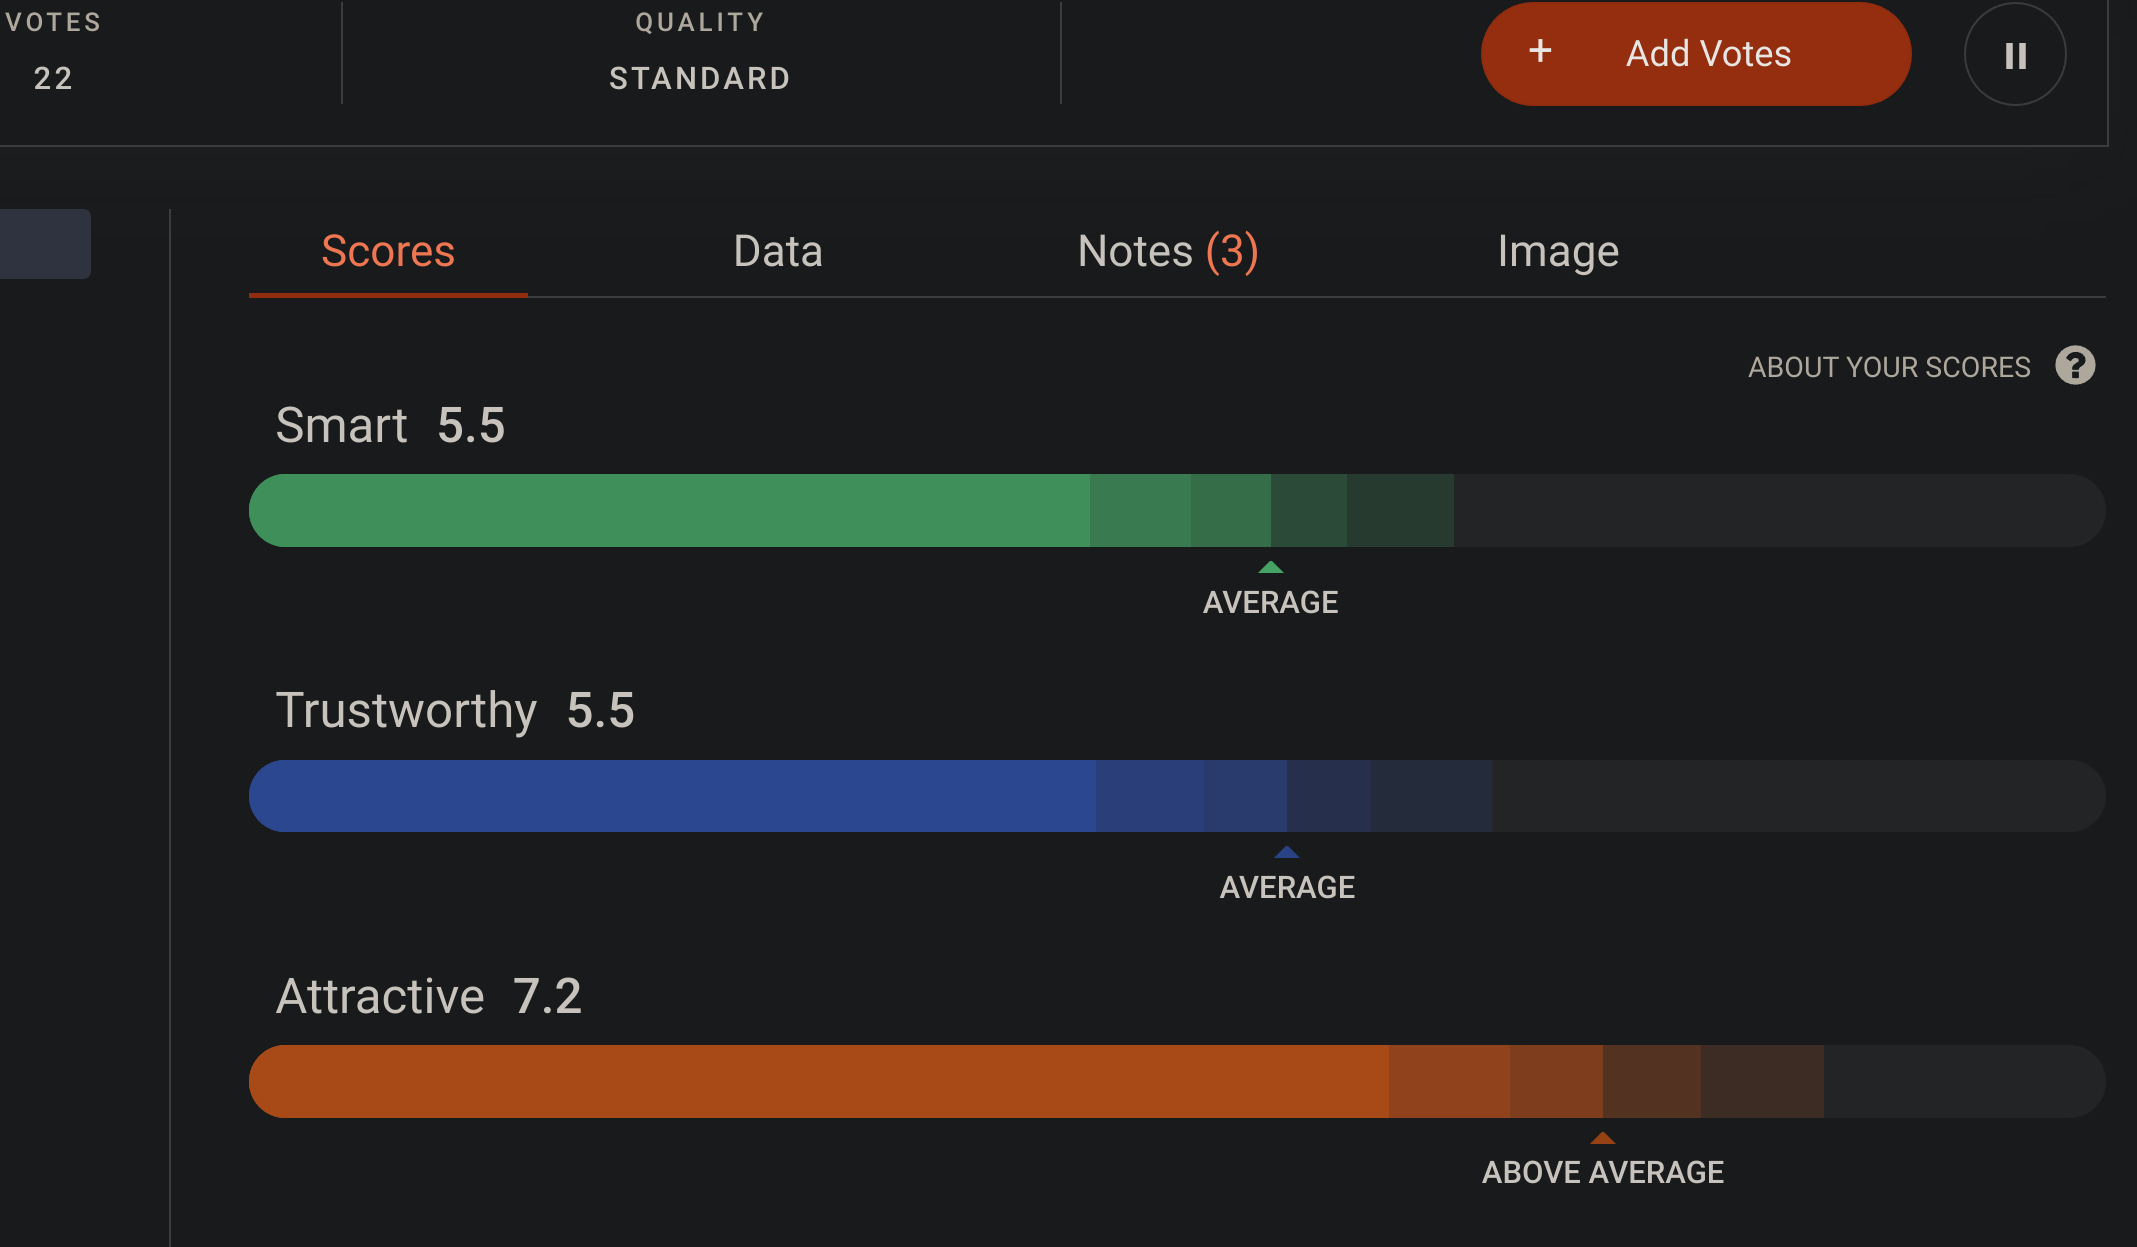Click the Trustworthy 5.5 score heading

click(x=455, y=710)
